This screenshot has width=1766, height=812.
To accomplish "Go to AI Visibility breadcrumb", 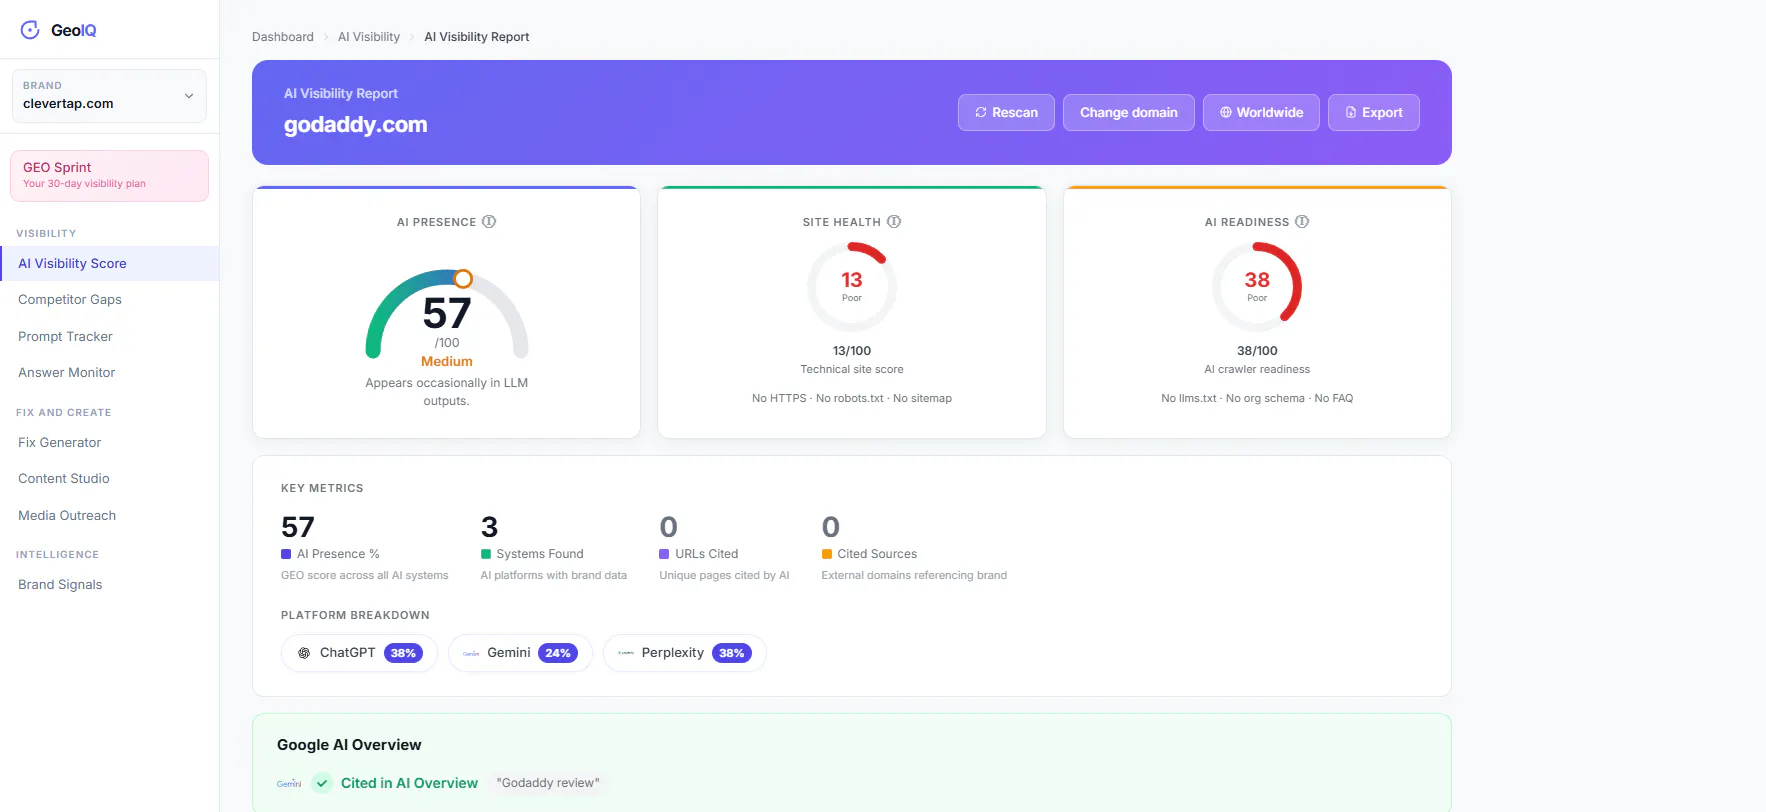I will [x=369, y=37].
